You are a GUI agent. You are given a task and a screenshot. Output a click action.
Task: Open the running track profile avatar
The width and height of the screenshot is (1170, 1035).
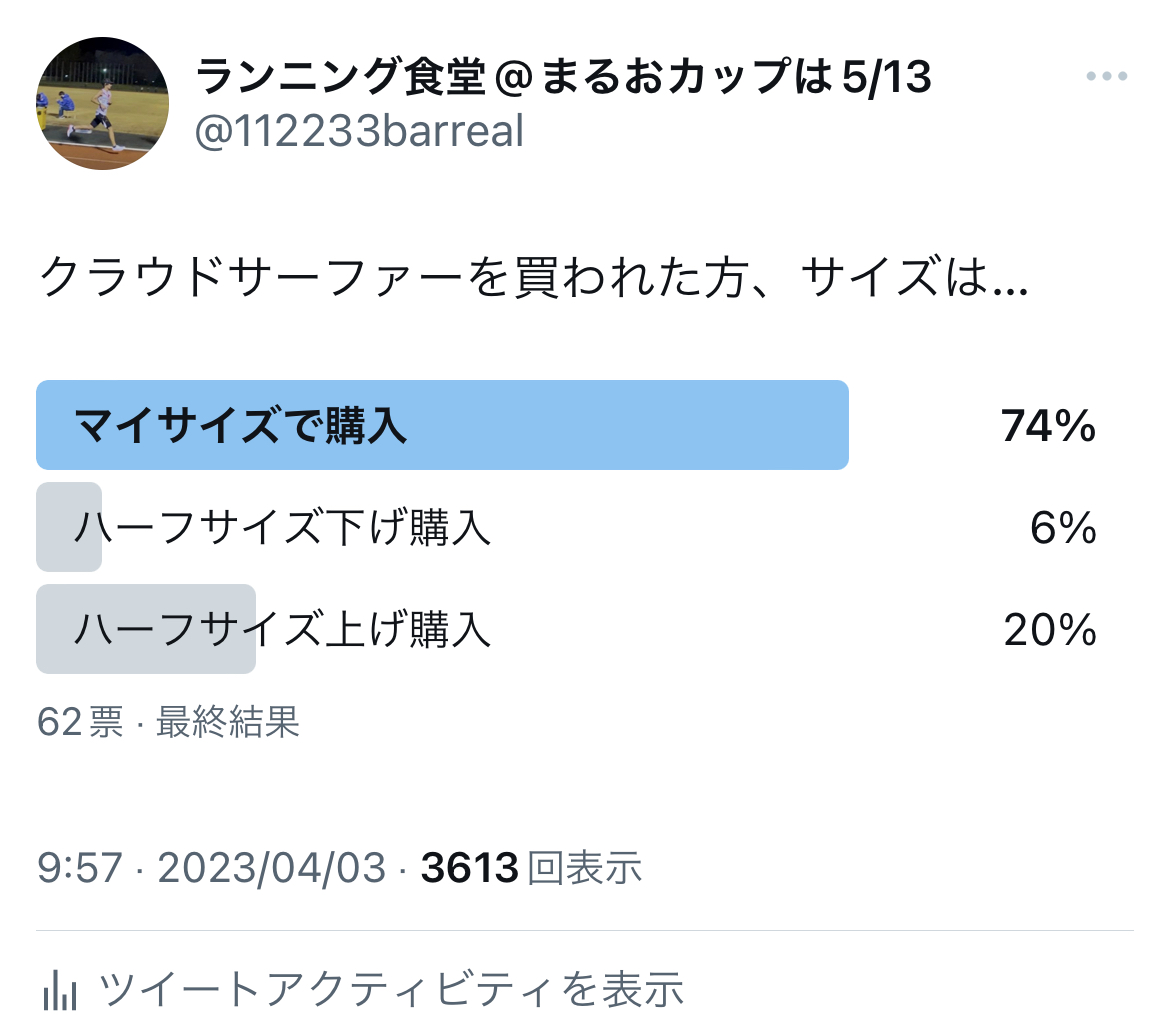[x=103, y=103]
